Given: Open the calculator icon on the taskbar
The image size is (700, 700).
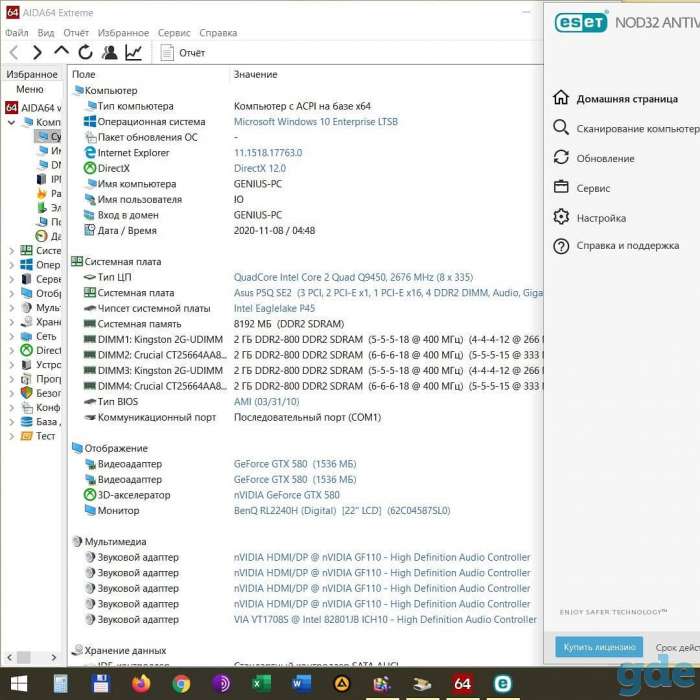Looking at the screenshot, I should 61,683.
